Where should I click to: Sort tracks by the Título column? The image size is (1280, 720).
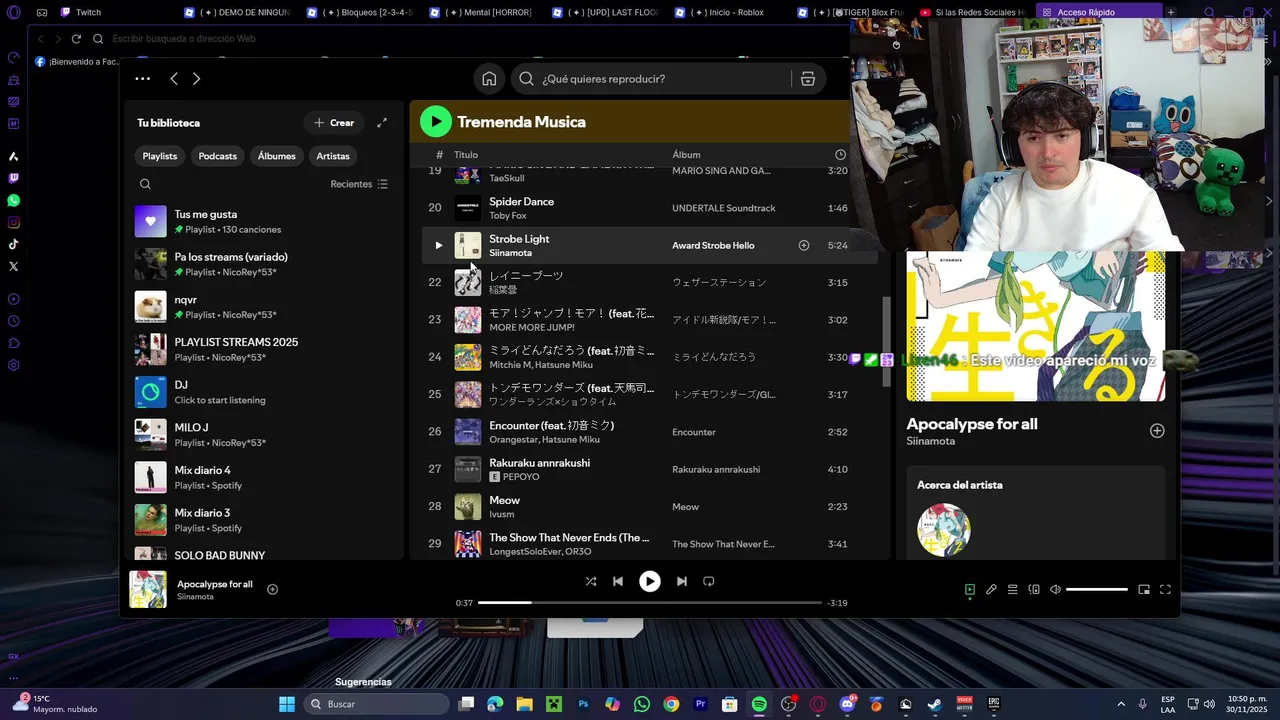pos(466,155)
